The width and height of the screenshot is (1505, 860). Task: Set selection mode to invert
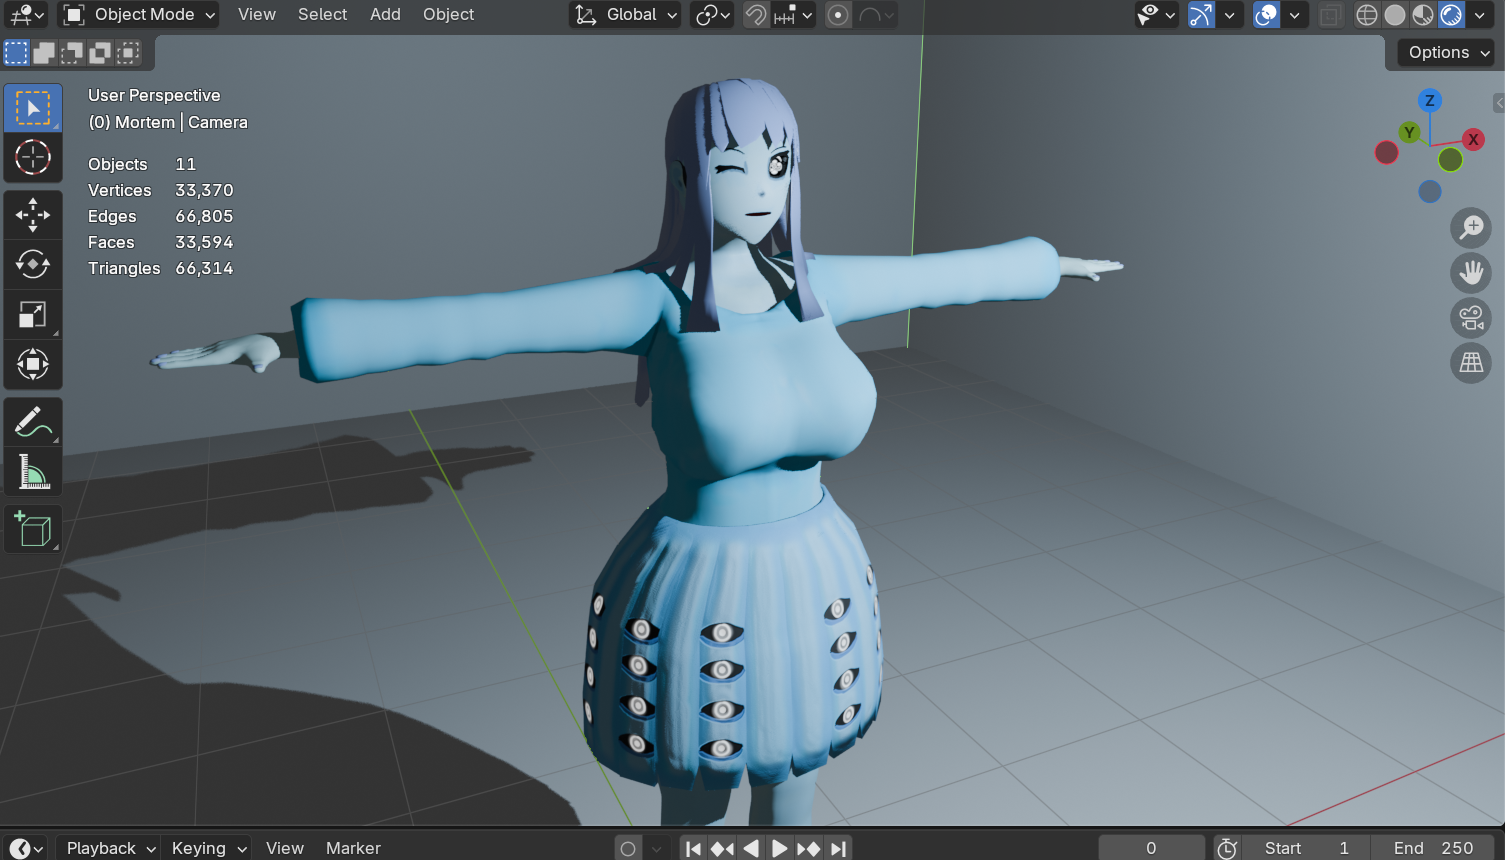coord(100,53)
